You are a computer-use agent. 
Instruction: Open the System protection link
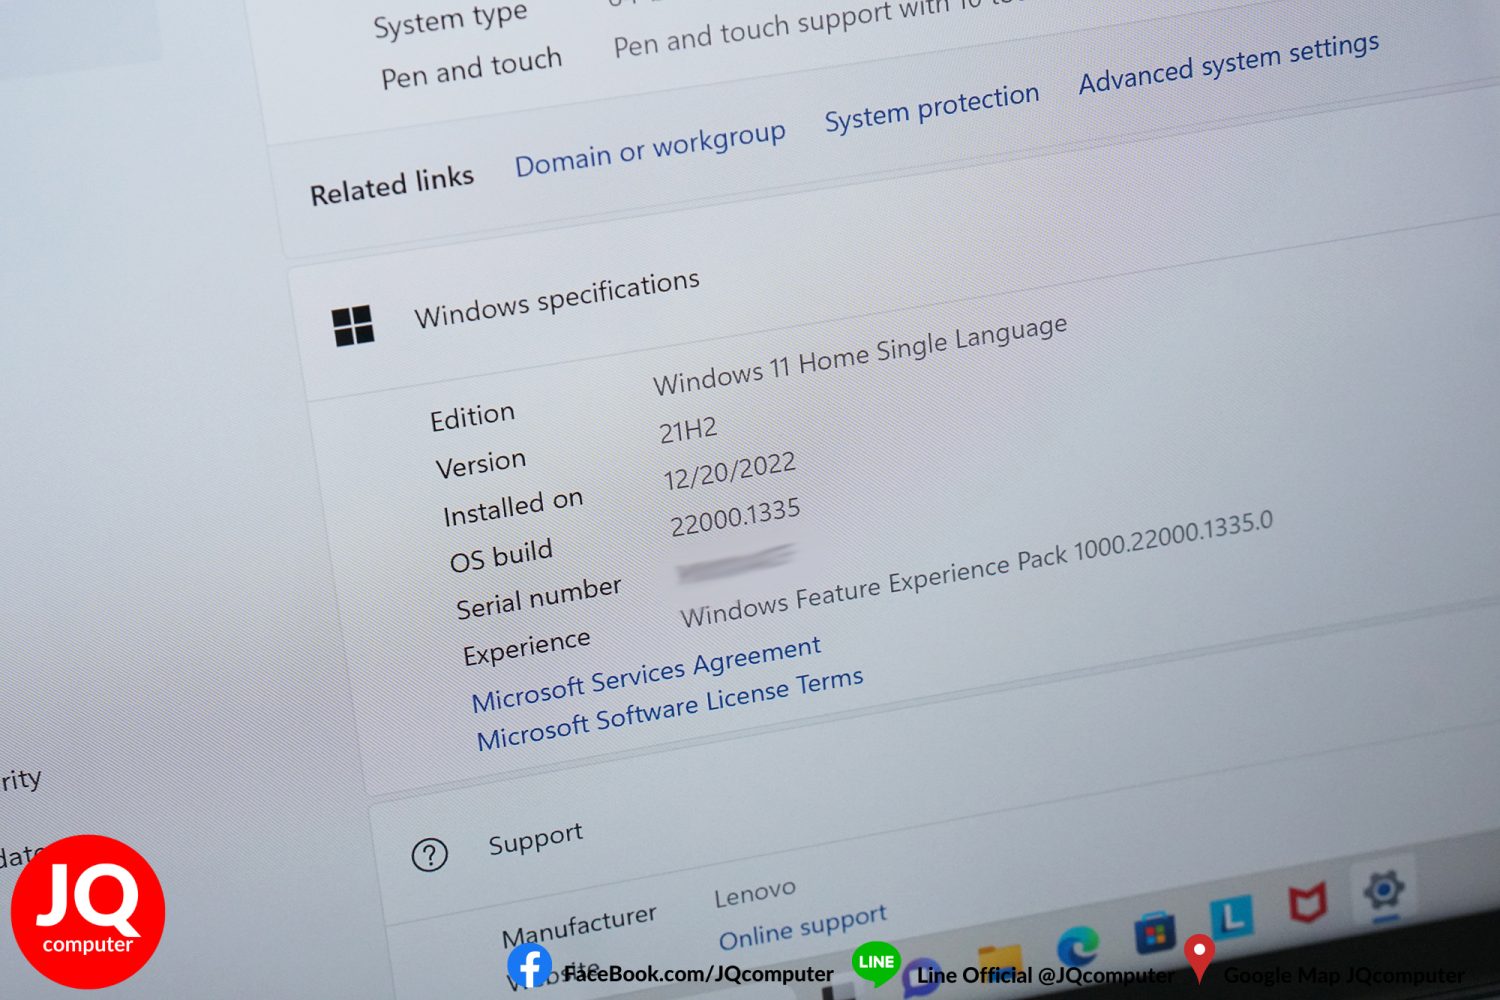[x=932, y=107]
